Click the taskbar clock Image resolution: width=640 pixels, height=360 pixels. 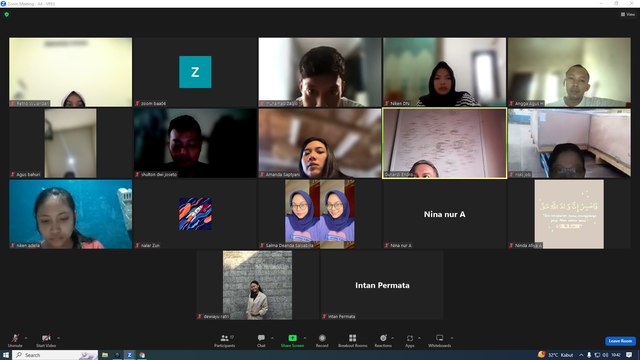pyautogui.click(x=616, y=355)
